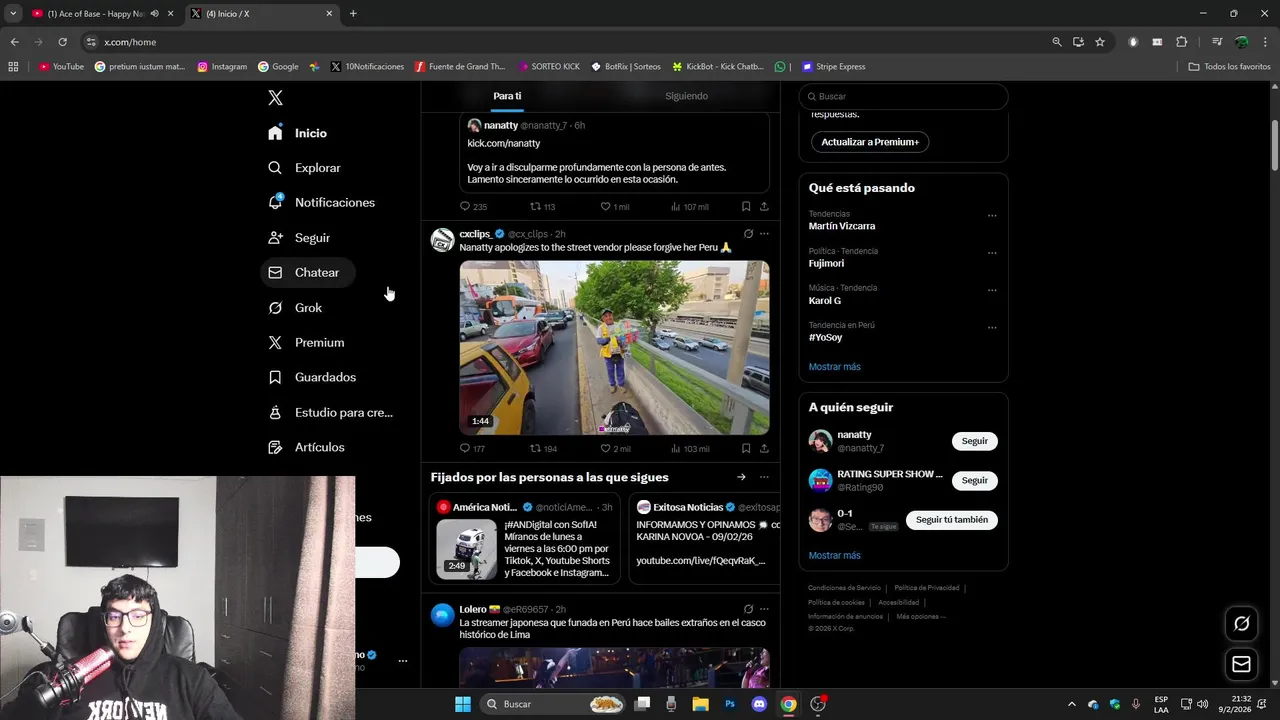
Task: Open Grok icon on Lolero post
Action: click(x=748, y=609)
